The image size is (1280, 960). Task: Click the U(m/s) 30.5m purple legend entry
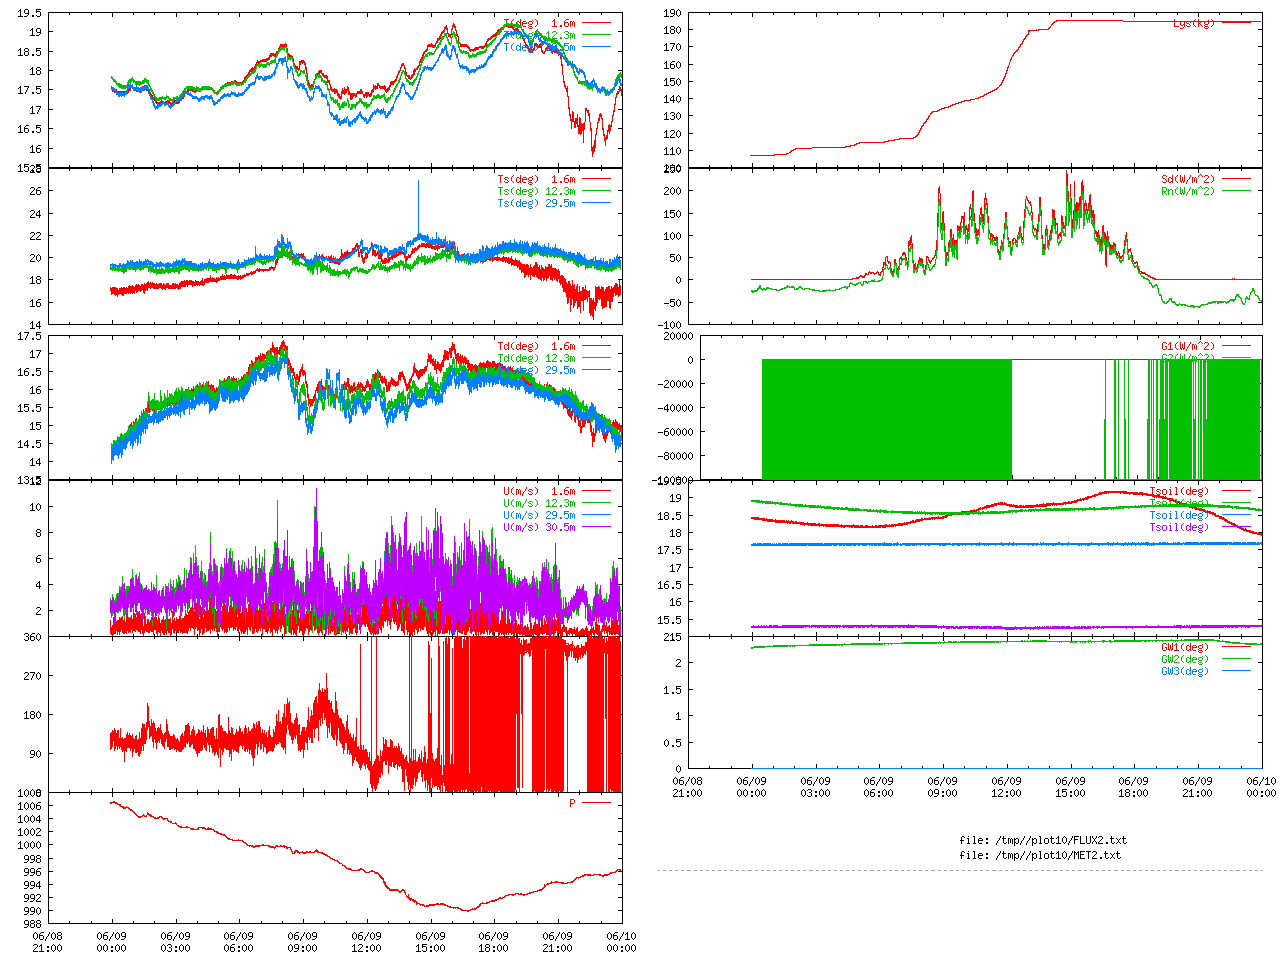(539, 527)
